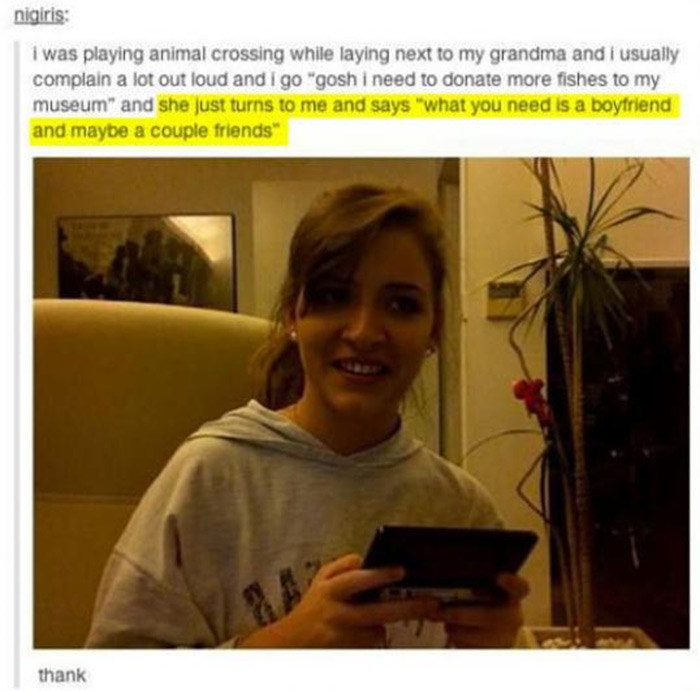700x691 pixels.
Task: Open the nigiris username link
Action: click(x=41, y=16)
